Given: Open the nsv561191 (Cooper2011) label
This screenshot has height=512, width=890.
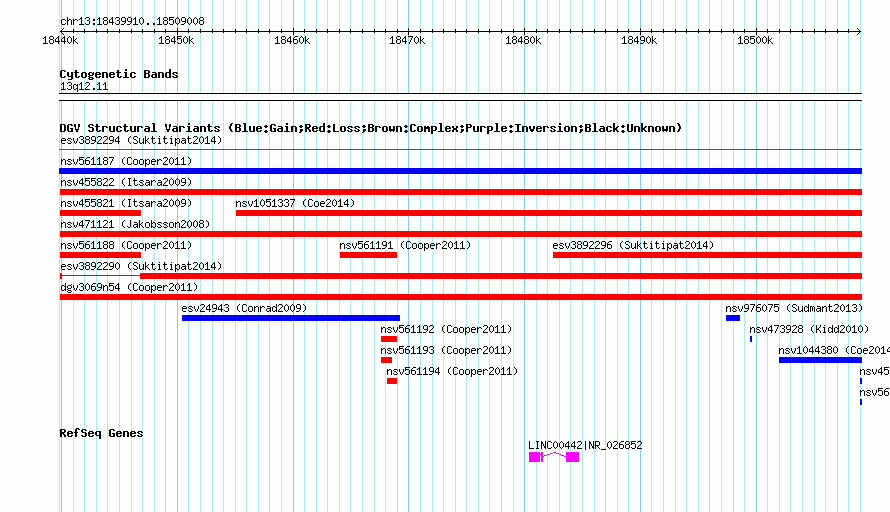Looking at the screenshot, I should (405, 245).
